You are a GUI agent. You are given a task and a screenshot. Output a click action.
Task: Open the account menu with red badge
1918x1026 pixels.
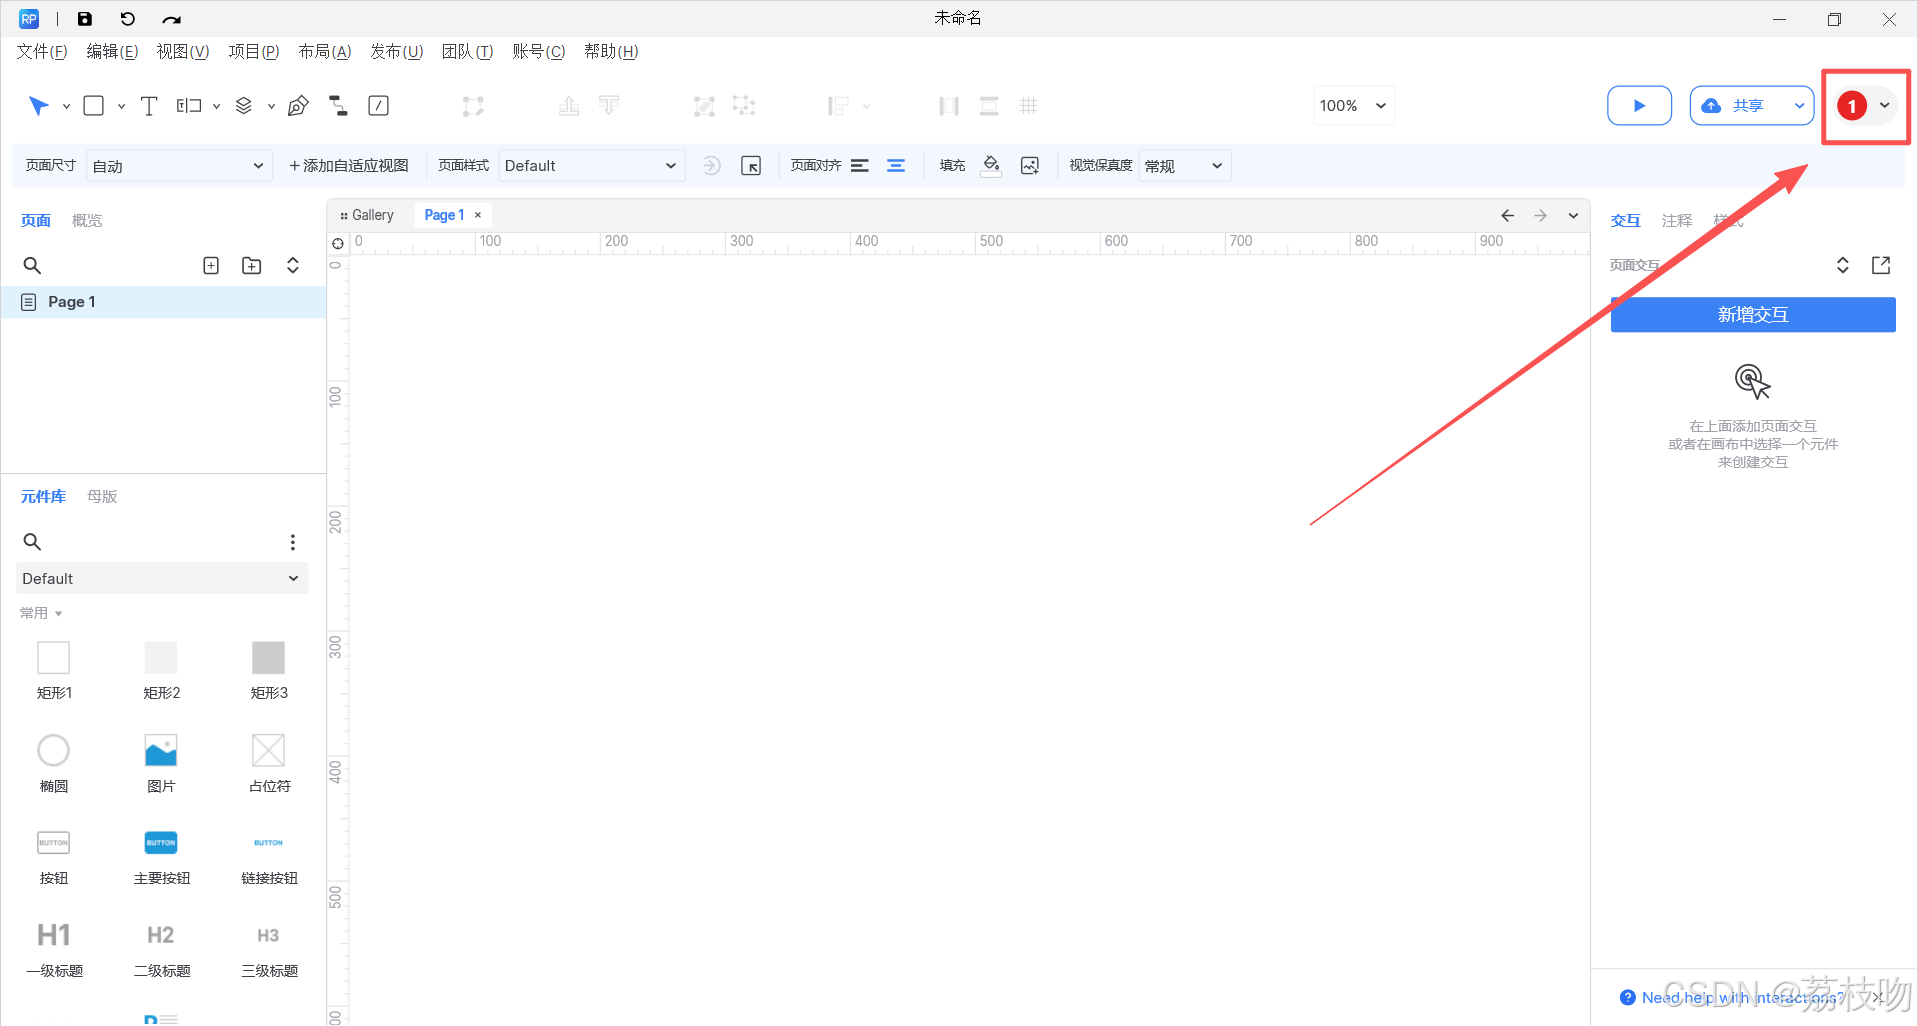[1866, 106]
